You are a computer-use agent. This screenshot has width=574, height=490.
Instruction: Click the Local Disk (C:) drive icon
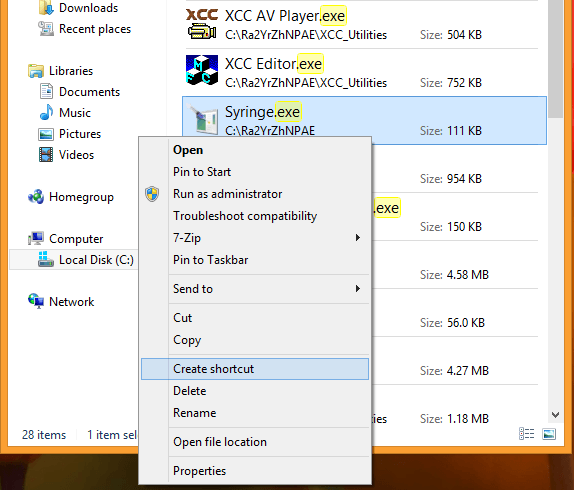(x=46, y=259)
